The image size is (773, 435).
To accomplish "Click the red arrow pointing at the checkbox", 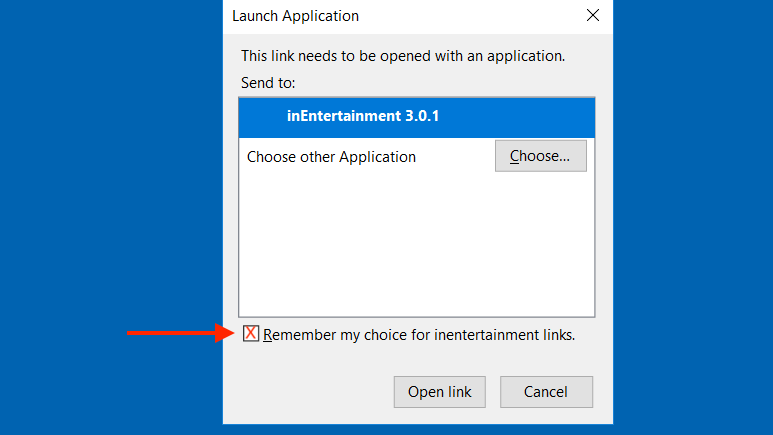I will [180, 333].
